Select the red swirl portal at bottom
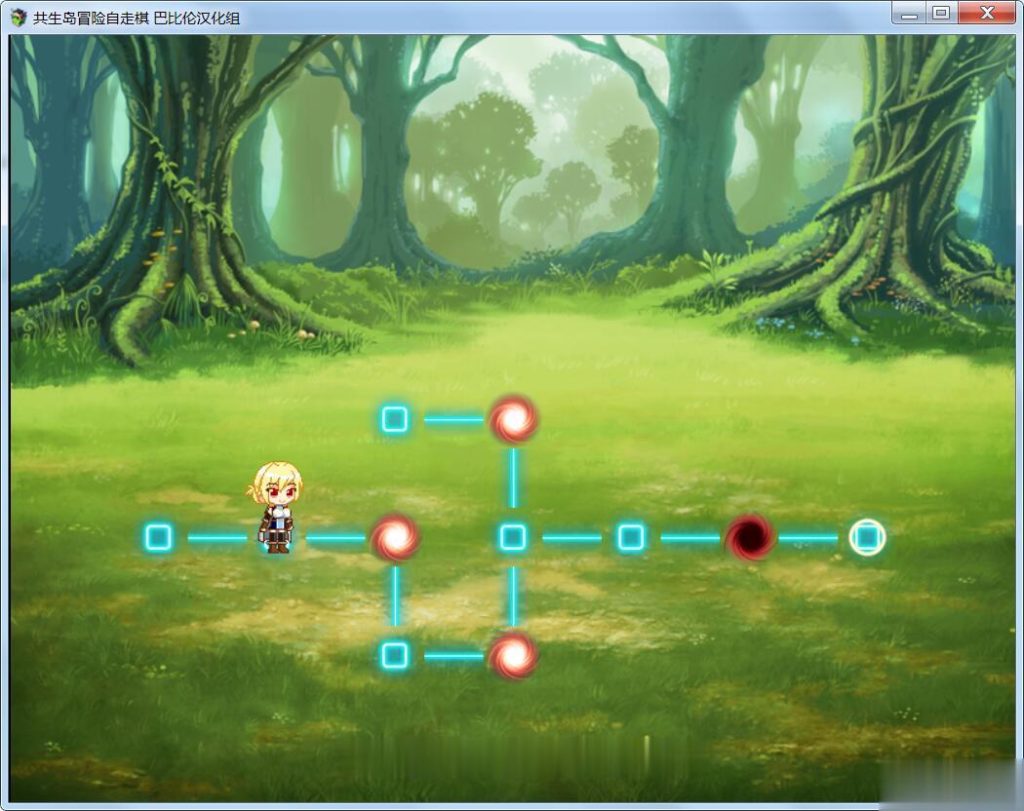The image size is (1024, 811). click(513, 656)
